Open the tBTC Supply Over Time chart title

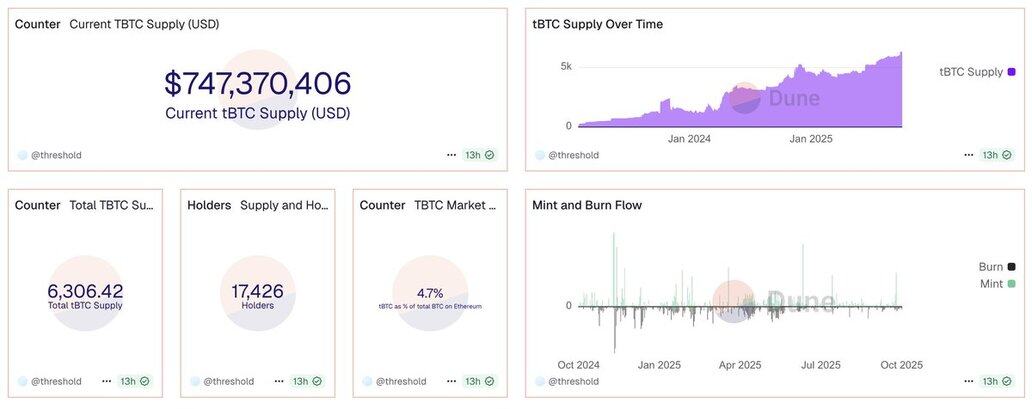[597, 24]
